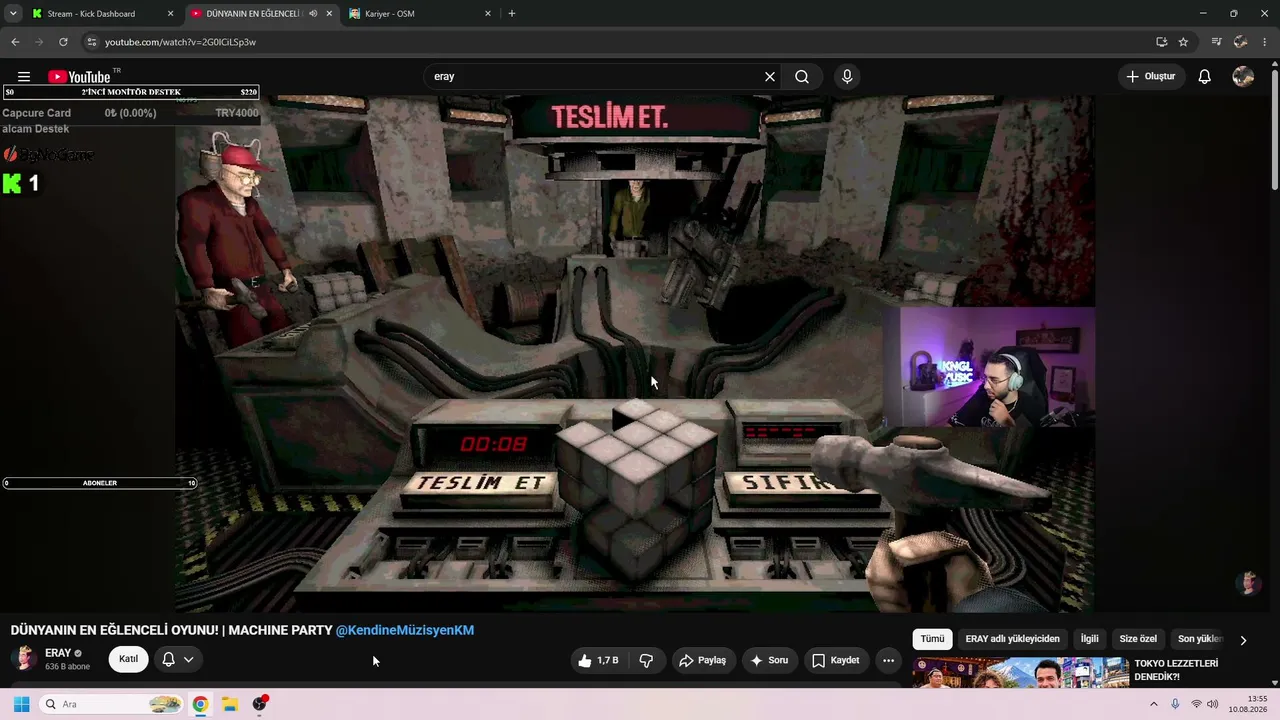The image size is (1280, 720).
Task: Dislike the video
Action: [x=646, y=660]
